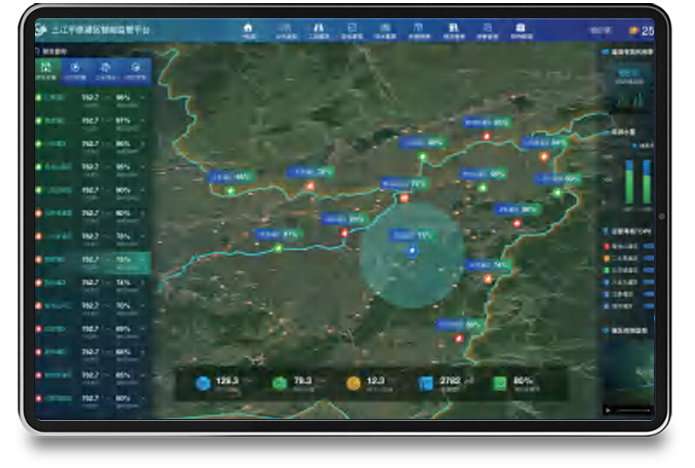
Task: Click the last icon in top navigation bar
Action: 520,29
